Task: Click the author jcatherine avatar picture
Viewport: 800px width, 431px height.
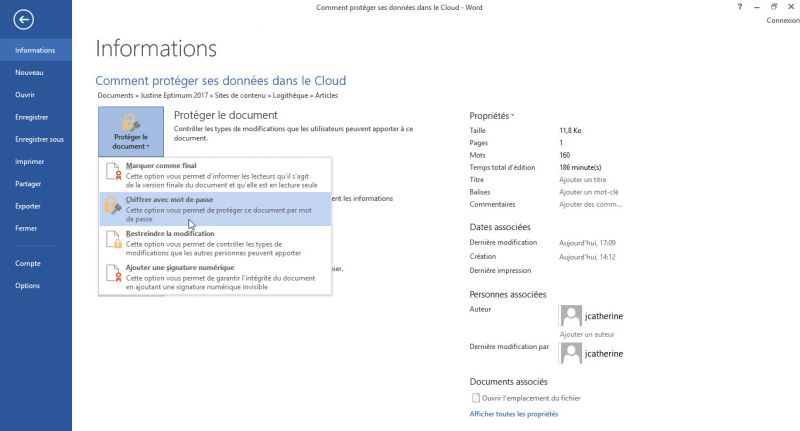Action: click(571, 316)
